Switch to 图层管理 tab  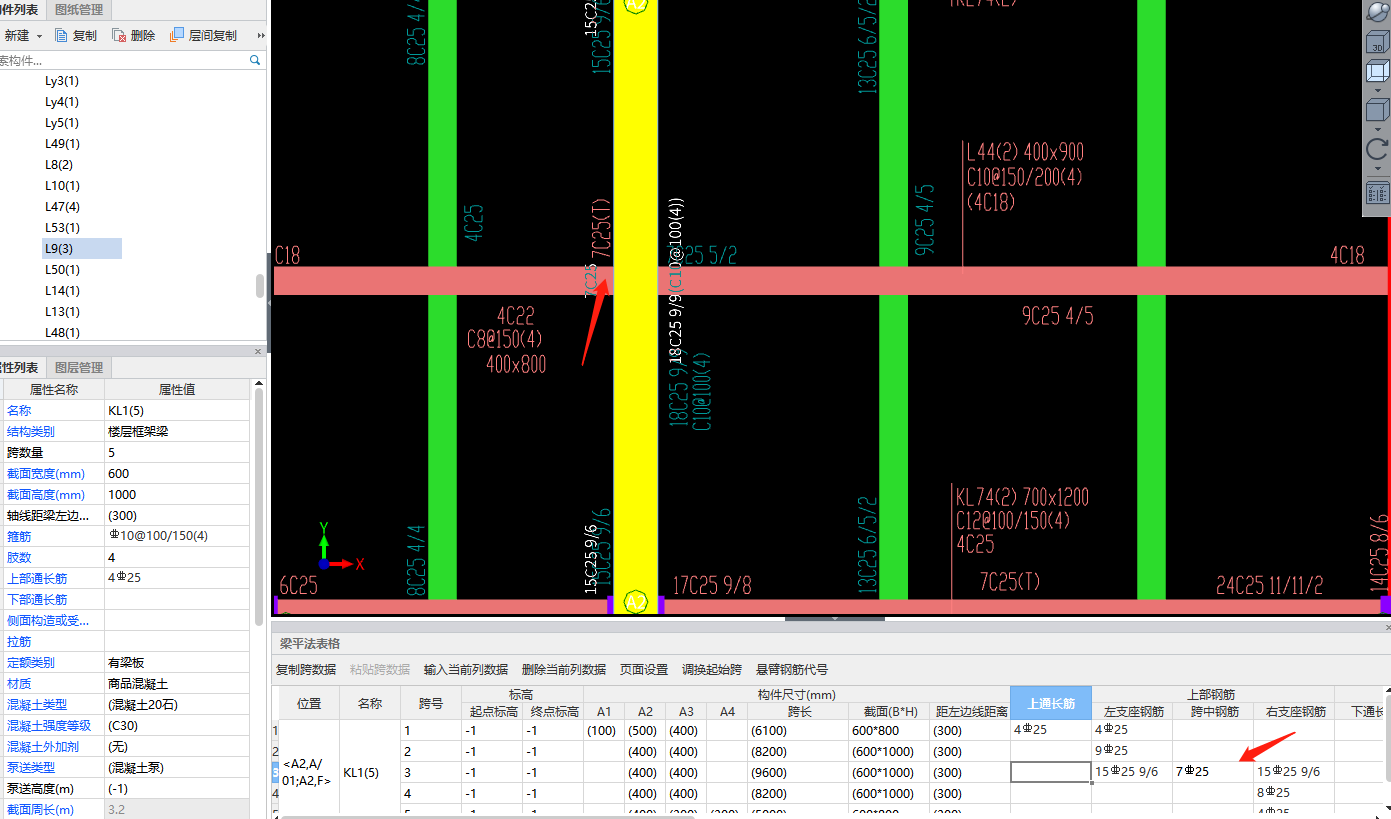(x=79, y=368)
